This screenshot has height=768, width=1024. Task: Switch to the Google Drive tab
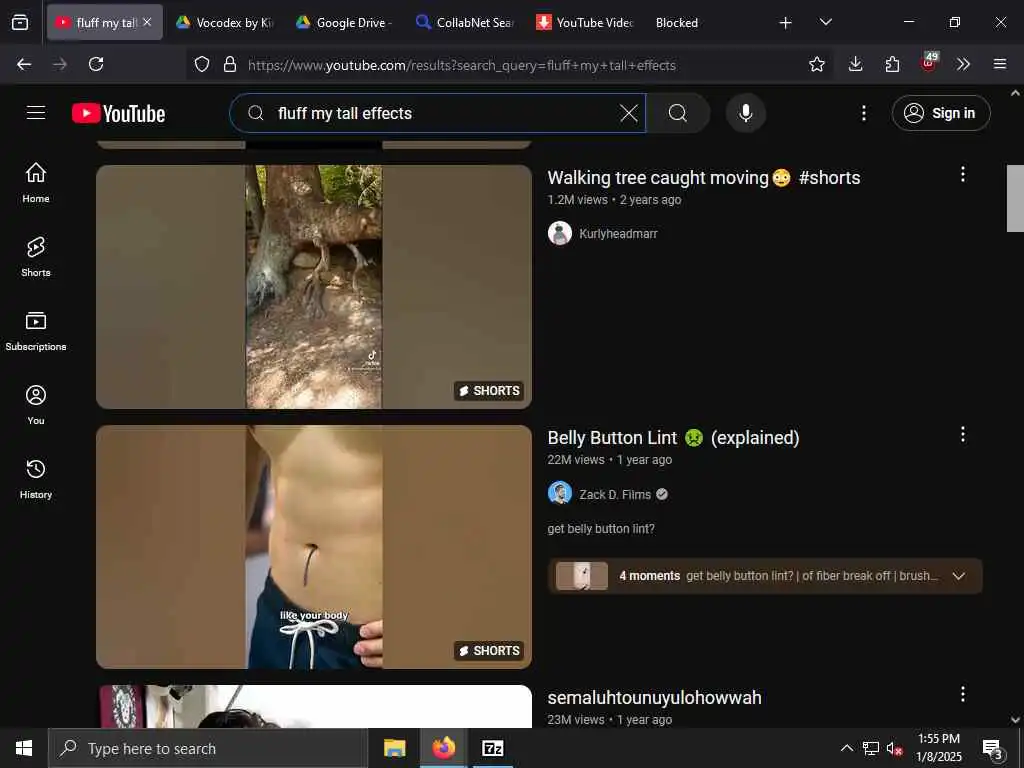[345, 22]
